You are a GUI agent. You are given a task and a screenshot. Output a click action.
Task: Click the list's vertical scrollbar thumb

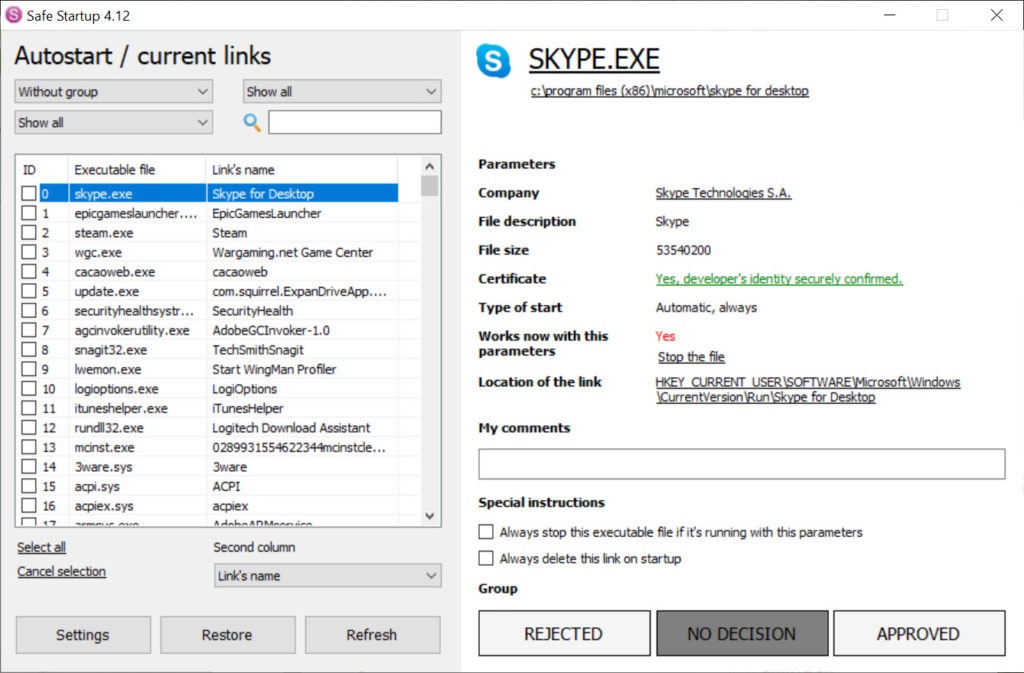(429, 186)
